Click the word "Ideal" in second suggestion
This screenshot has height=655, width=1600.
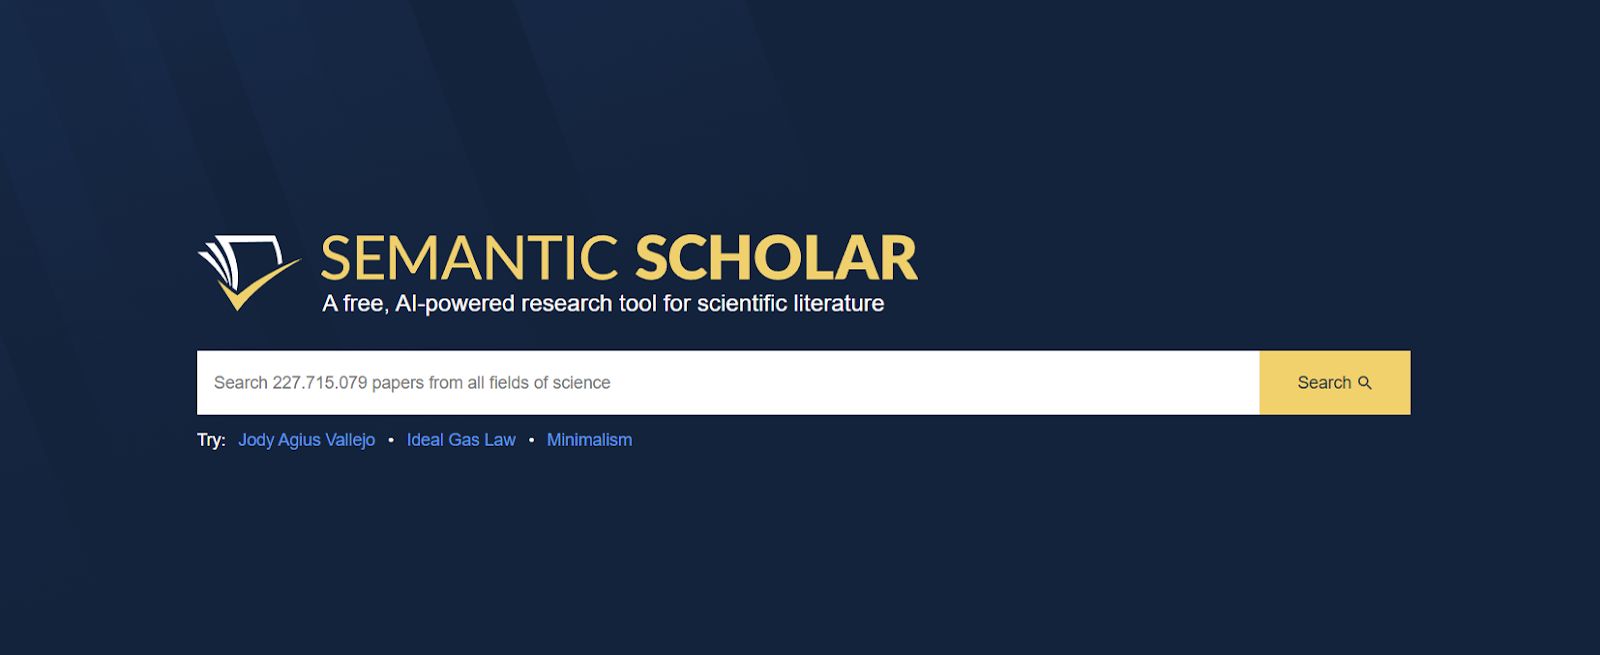point(425,440)
